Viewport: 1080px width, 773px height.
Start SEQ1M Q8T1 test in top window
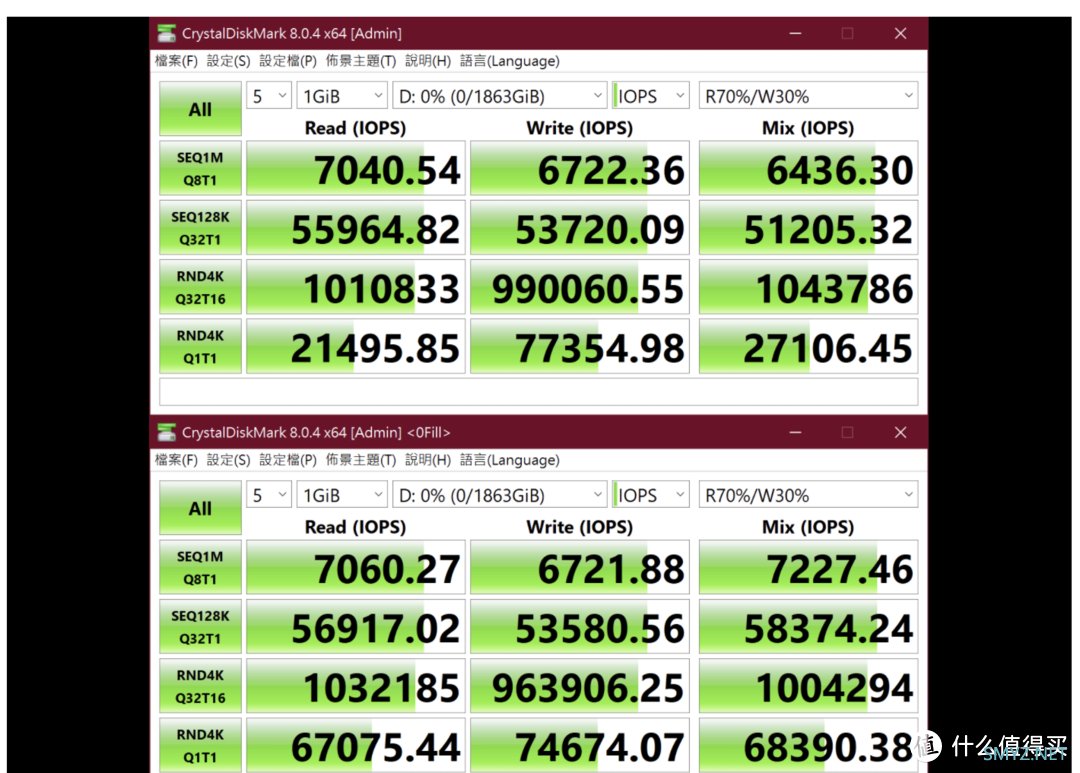200,168
